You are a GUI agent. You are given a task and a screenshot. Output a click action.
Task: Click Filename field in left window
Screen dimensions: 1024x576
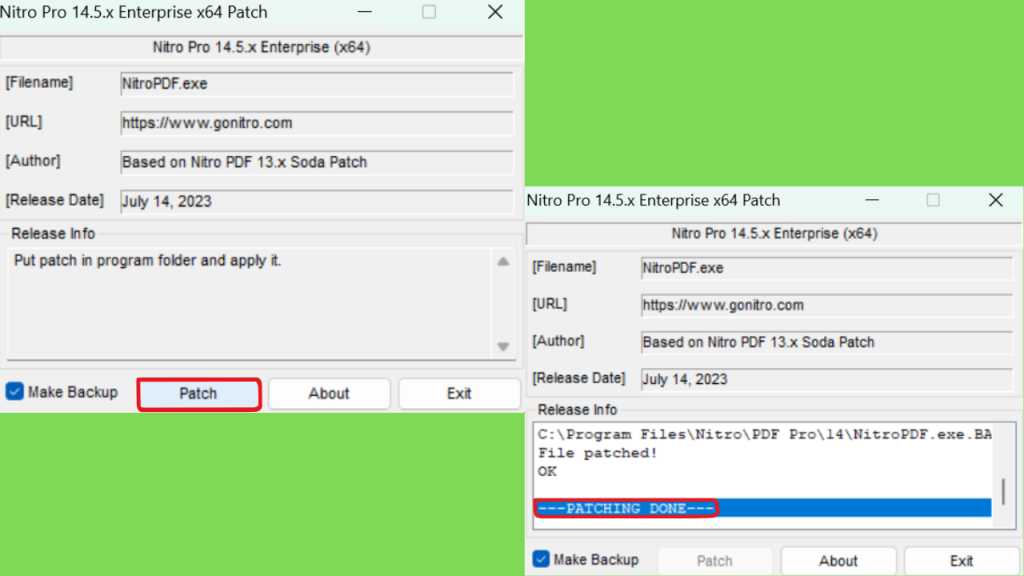pyautogui.click(x=317, y=84)
